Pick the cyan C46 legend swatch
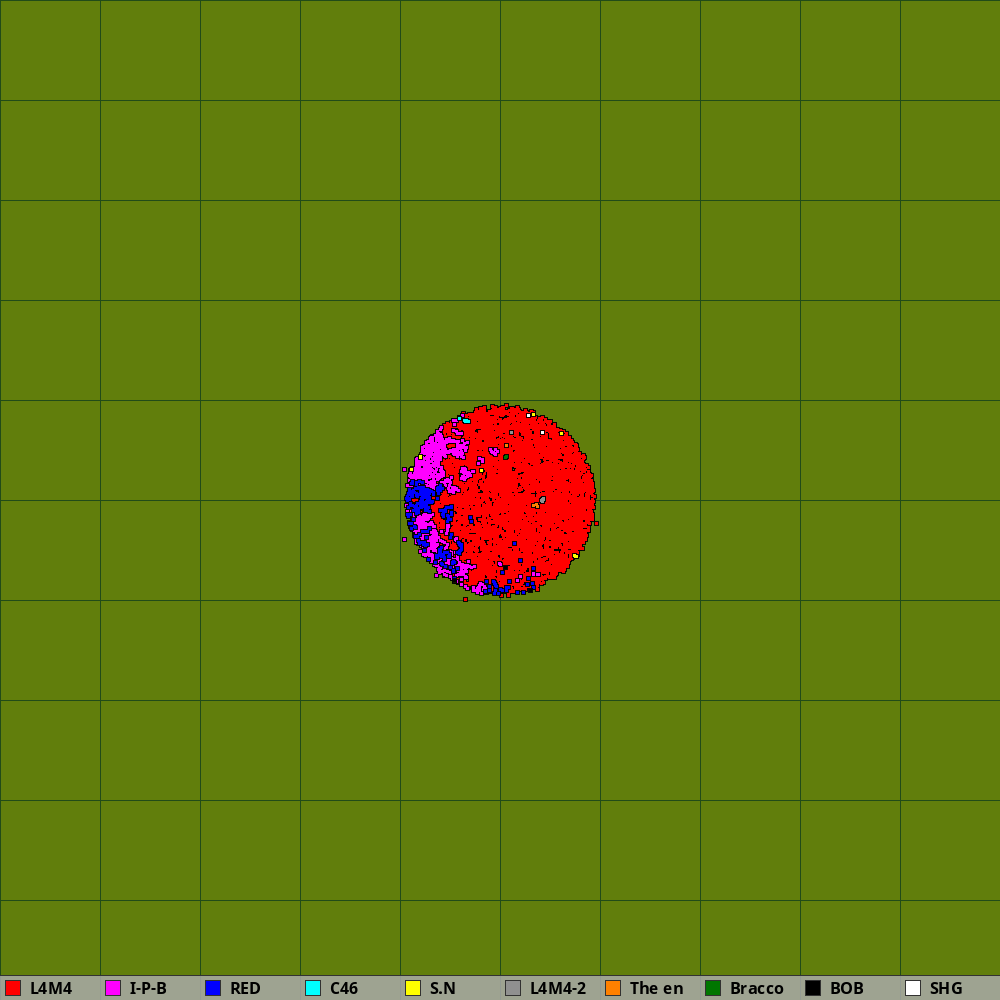This screenshot has width=1000, height=1000. point(313,988)
